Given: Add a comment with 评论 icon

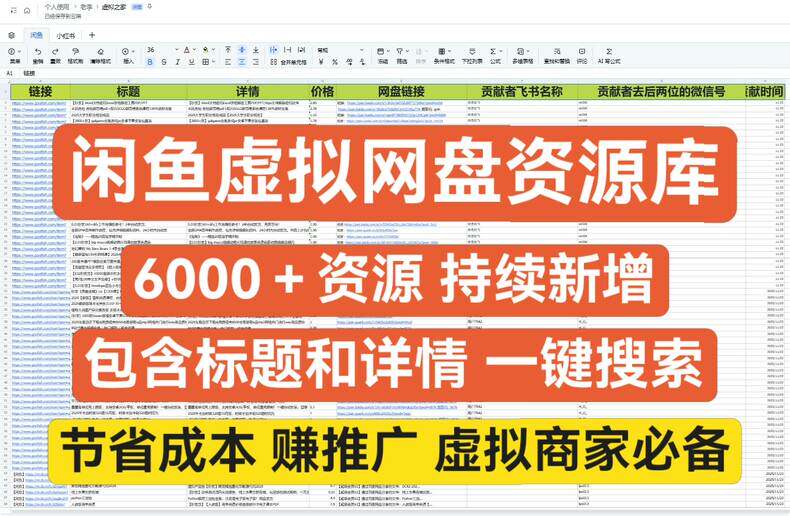Looking at the screenshot, I should (582, 55).
